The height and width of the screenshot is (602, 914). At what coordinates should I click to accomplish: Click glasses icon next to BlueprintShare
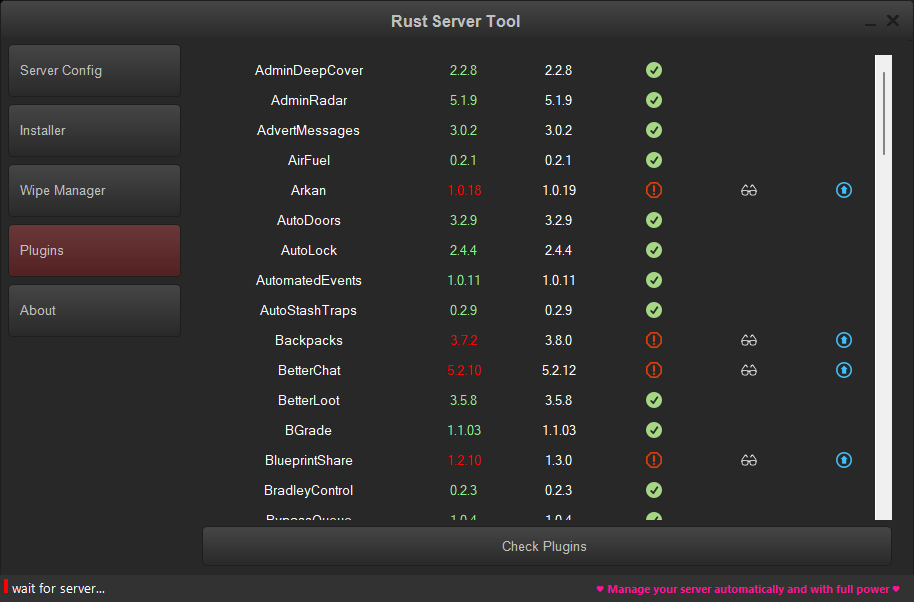749,460
